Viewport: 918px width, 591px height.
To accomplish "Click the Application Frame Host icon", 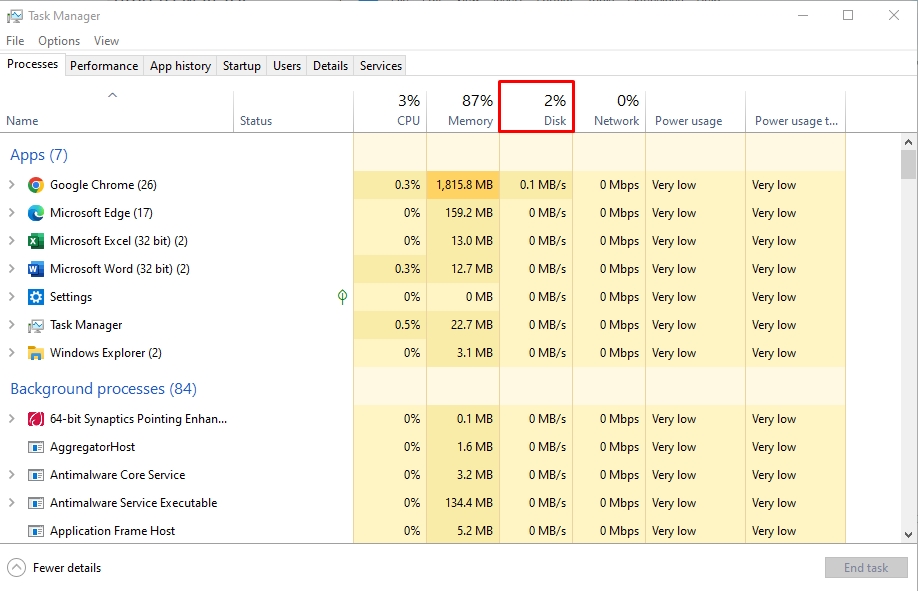I will [x=36, y=531].
